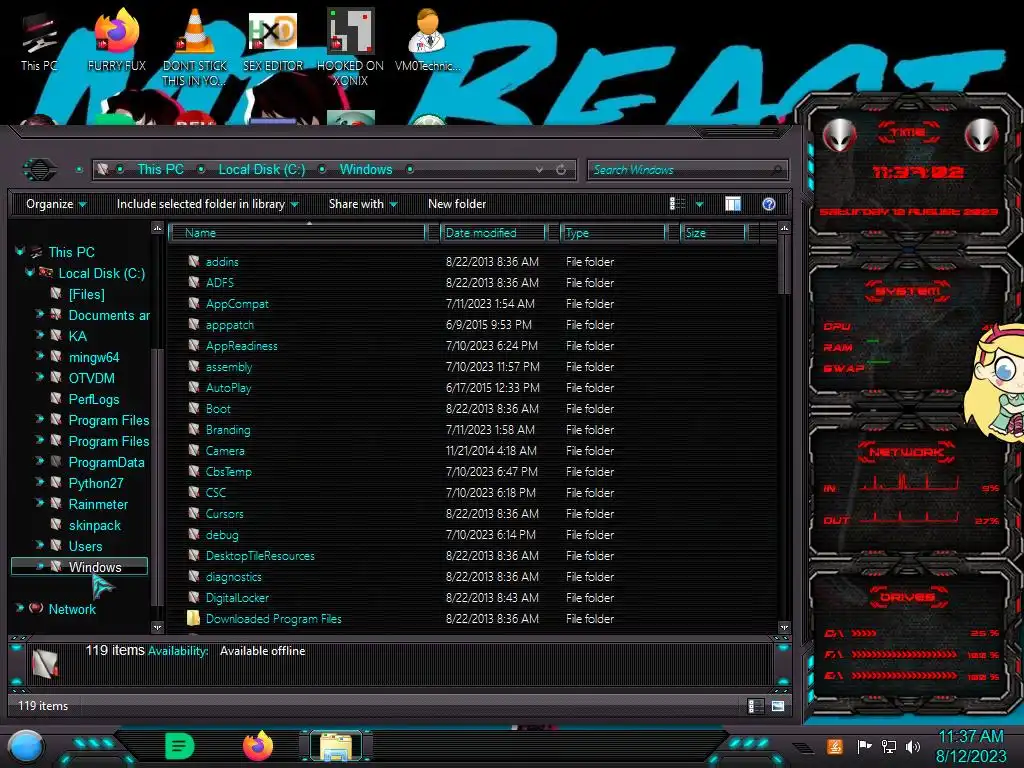Click Windows in the address breadcrumb
The image size is (1024, 768).
pos(366,170)
